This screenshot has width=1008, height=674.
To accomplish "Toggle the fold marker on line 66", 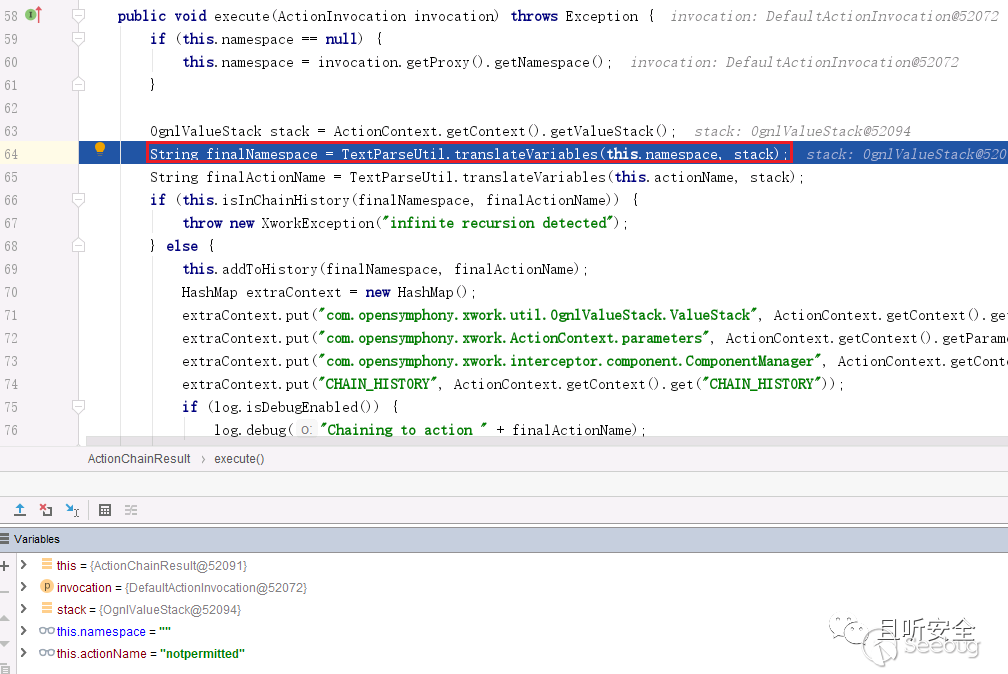I will [x=79, y=200].
